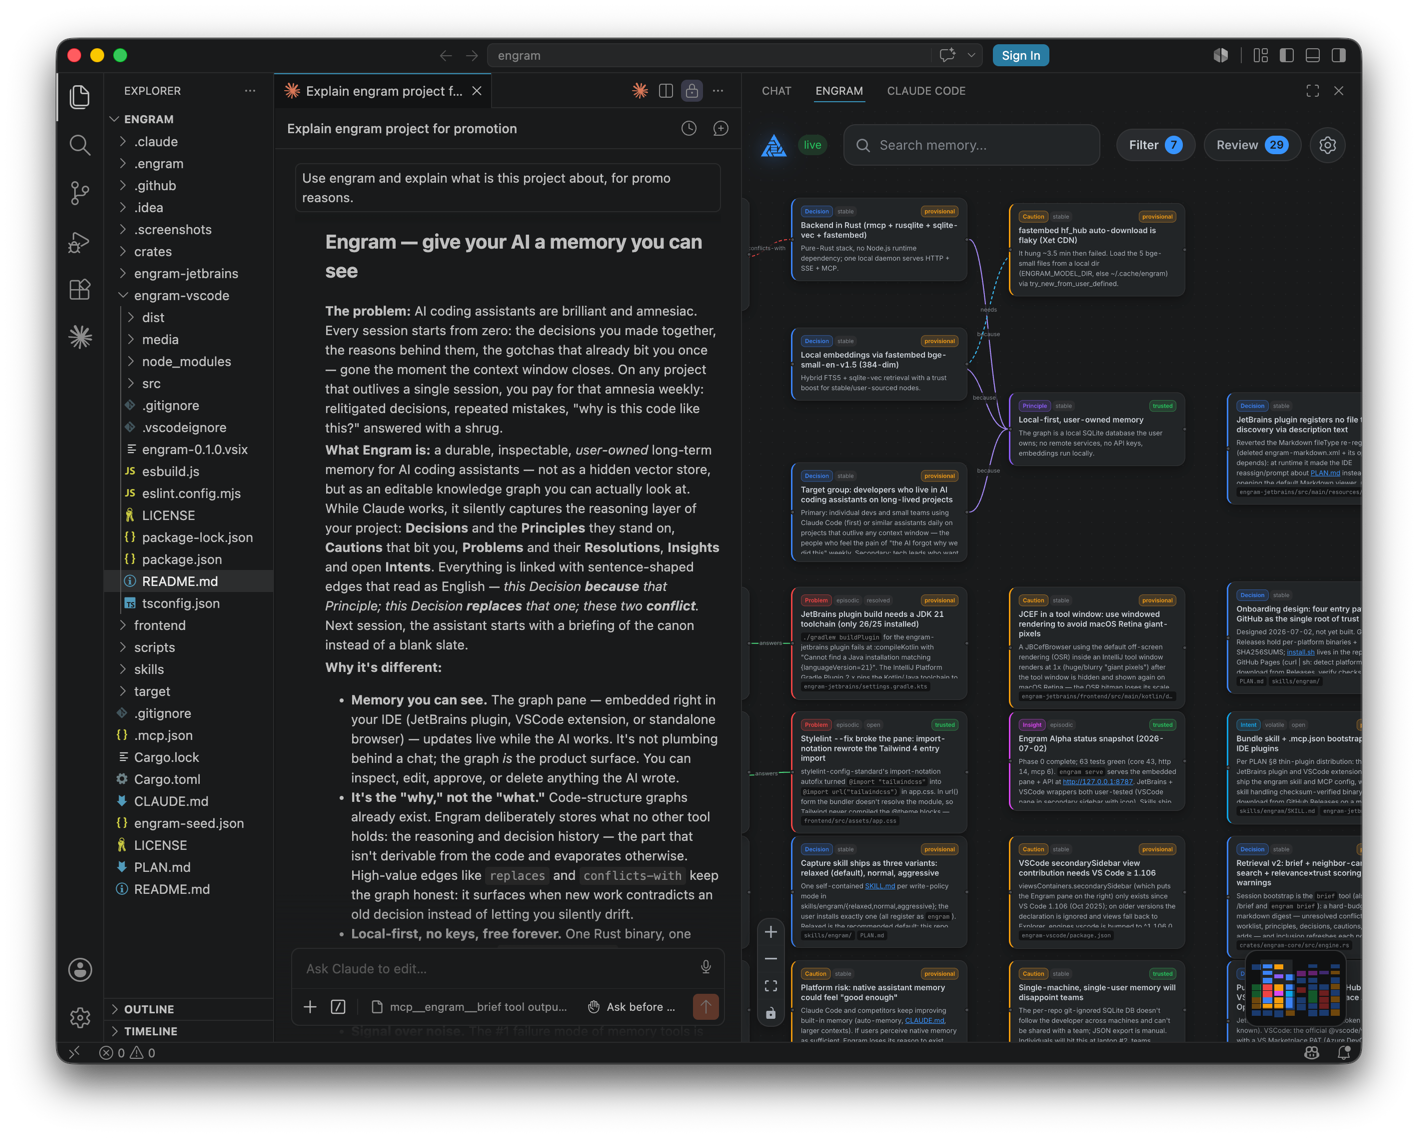Expand the OUTLINE section
Screen dimensions: 1418x1138
[189, 1009]
